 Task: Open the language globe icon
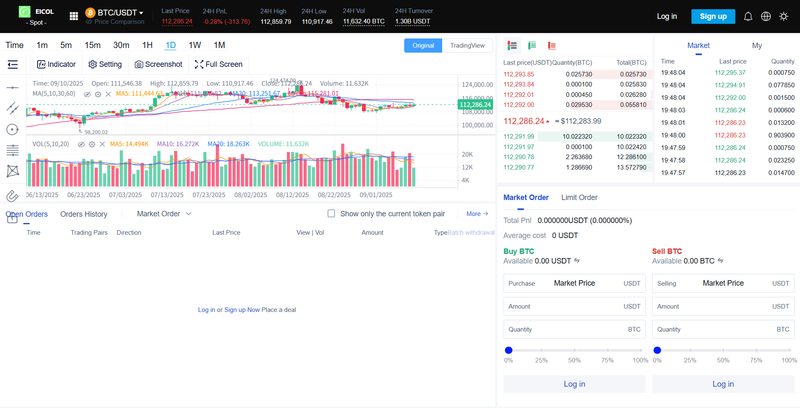766,16
